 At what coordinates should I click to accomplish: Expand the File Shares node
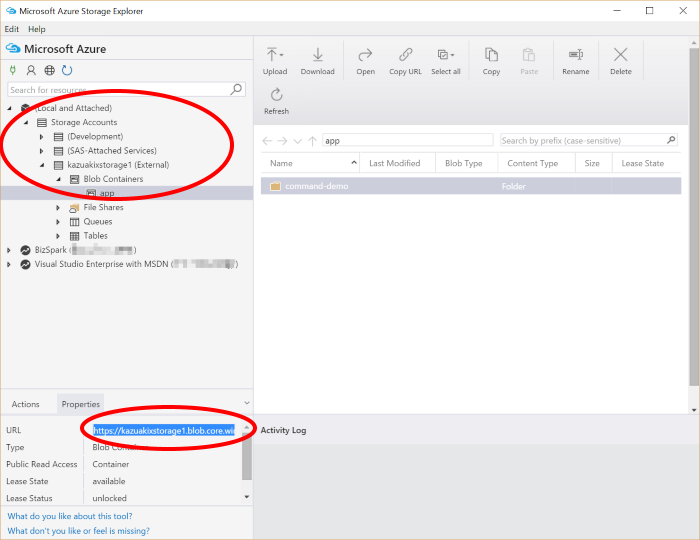pyautogui.click(x=58, y=208)
